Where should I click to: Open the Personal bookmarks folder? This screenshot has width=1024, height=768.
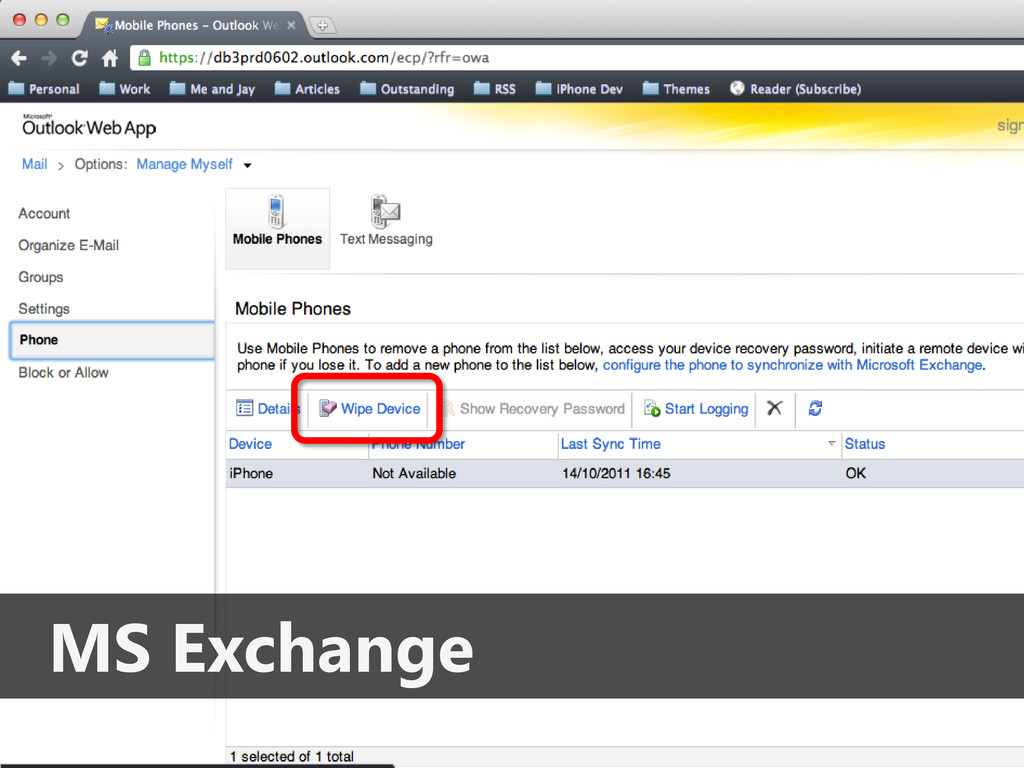44,89
